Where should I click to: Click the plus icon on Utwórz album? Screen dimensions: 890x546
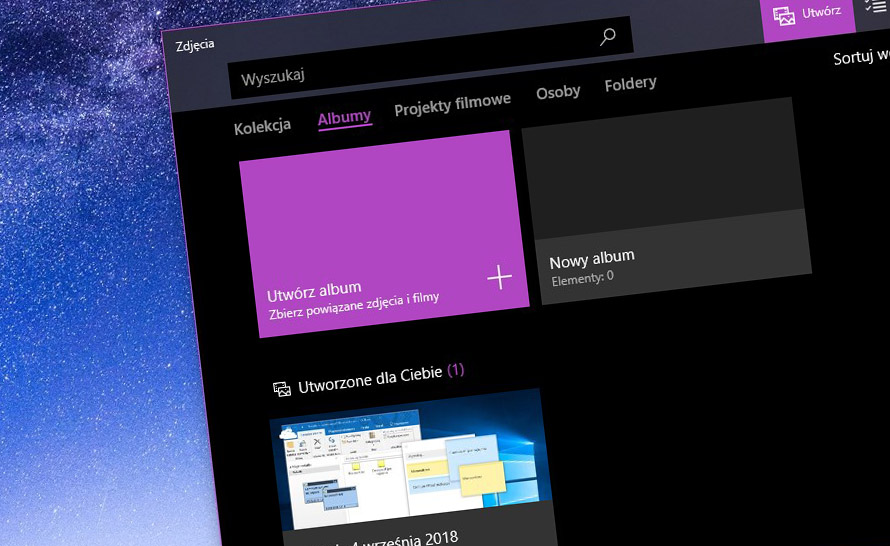click(499, 277)
